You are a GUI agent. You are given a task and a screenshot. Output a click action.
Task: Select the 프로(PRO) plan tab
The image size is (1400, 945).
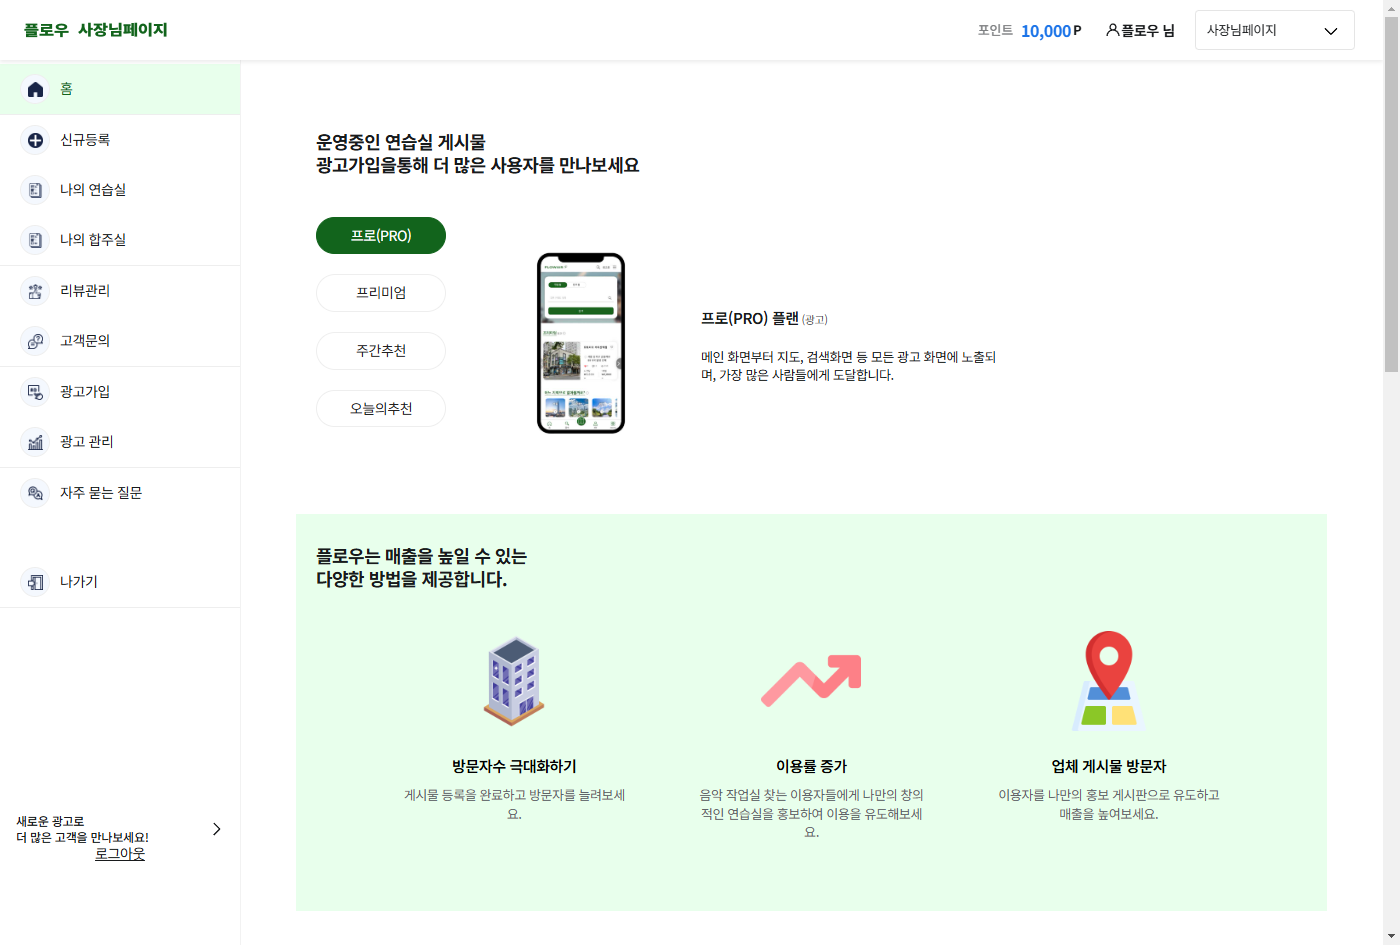coord(381,236)
